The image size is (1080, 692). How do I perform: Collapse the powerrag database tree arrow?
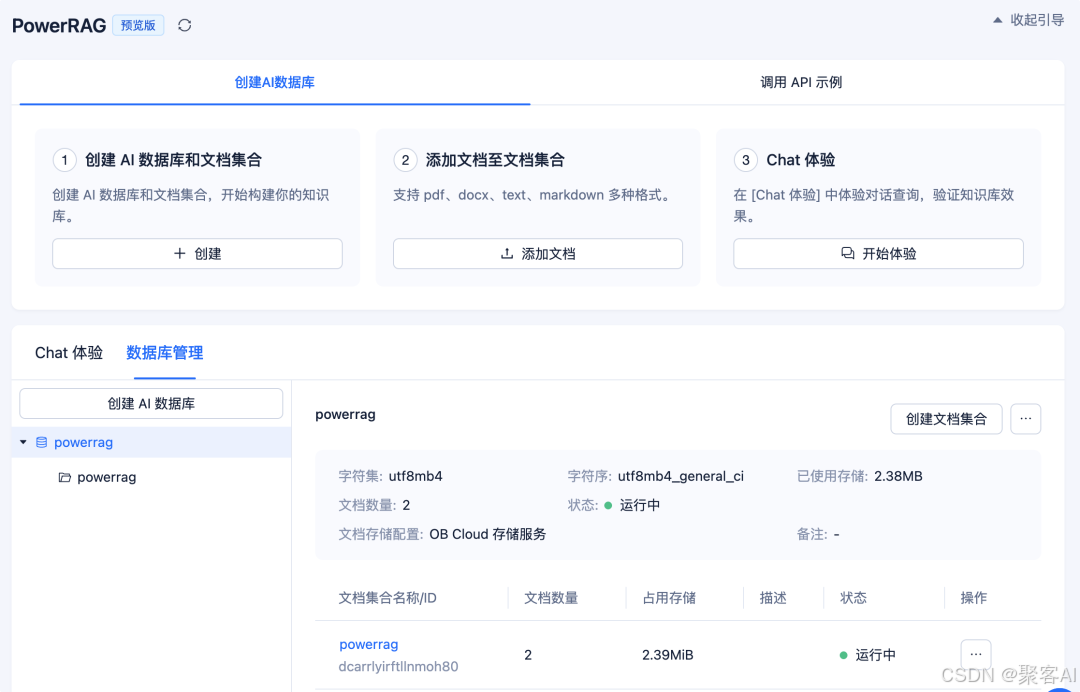click(23, 442)
